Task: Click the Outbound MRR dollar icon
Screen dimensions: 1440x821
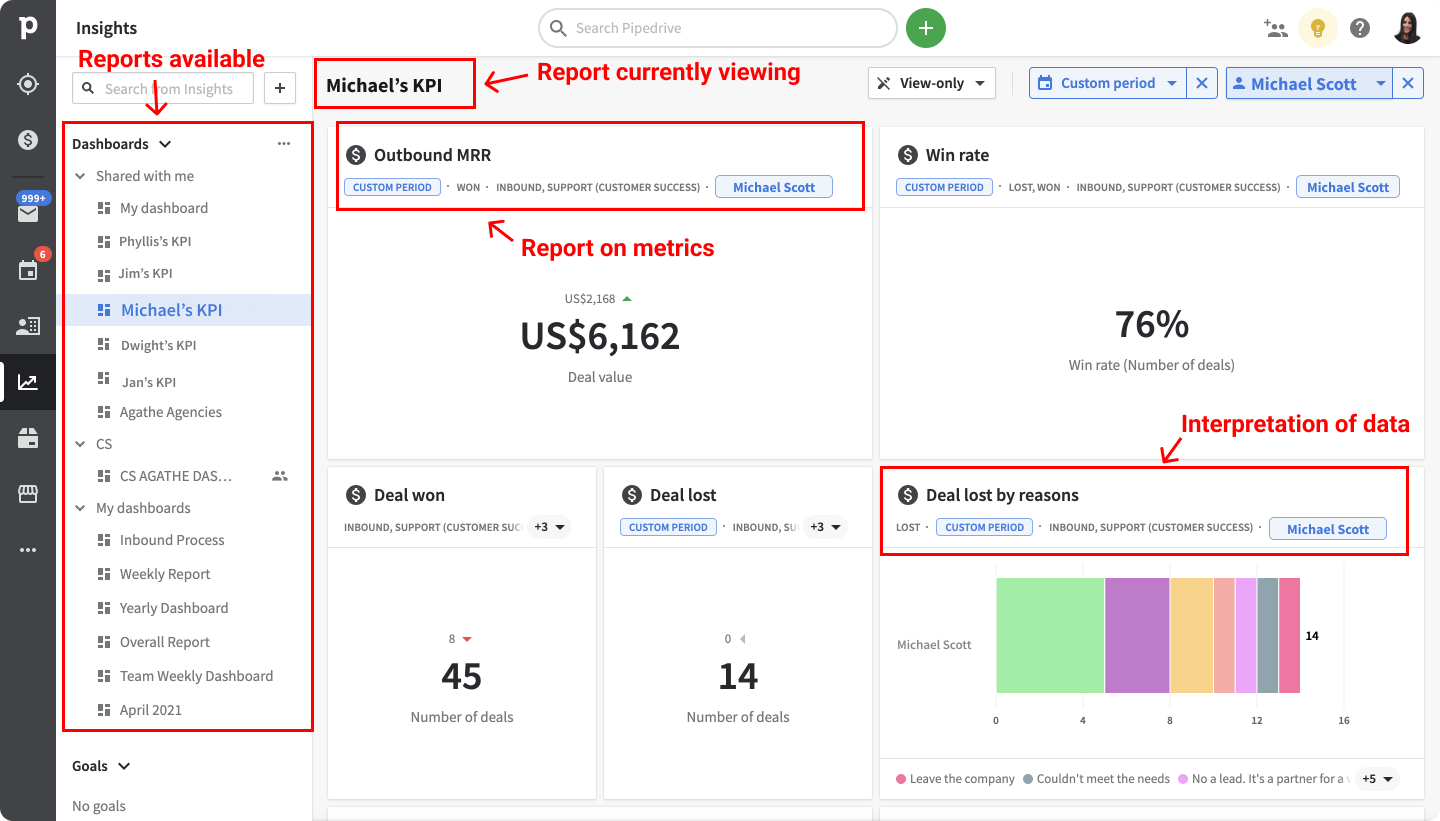Action: click(x=356, y=155)
